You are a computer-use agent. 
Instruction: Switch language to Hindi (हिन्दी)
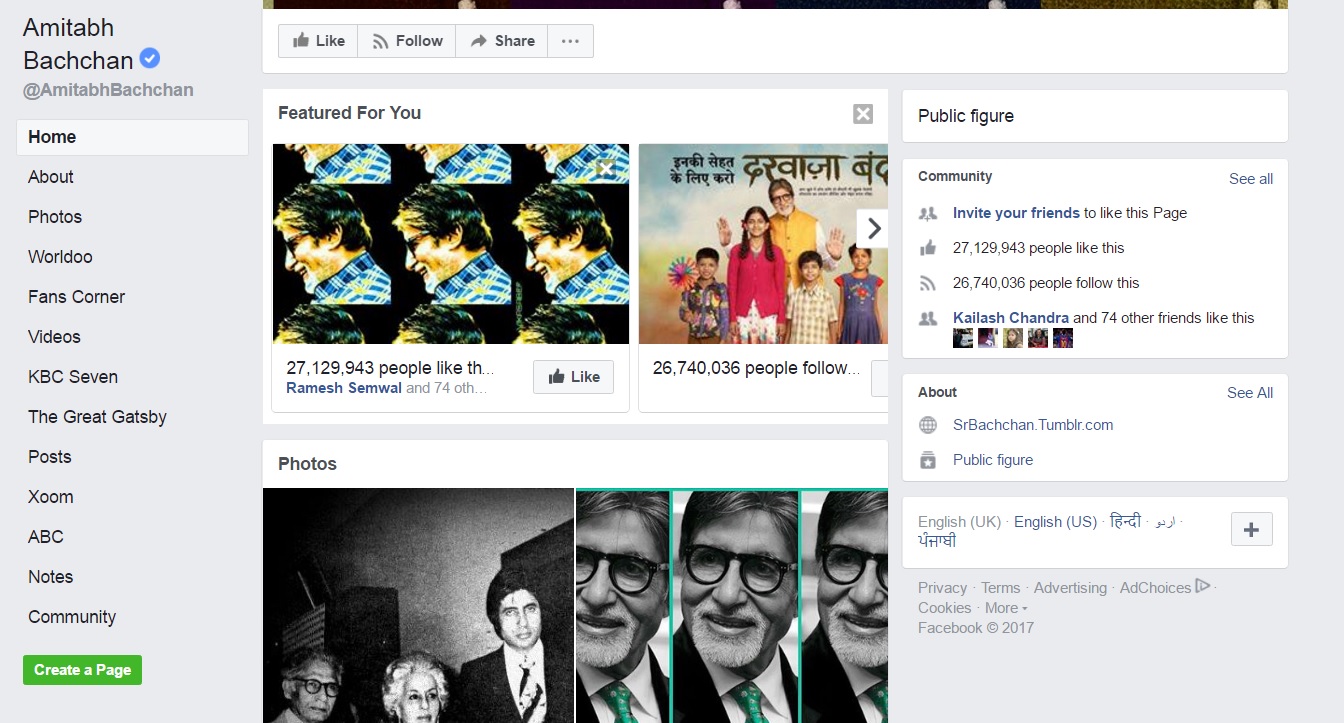click(x=1125, y=522)
